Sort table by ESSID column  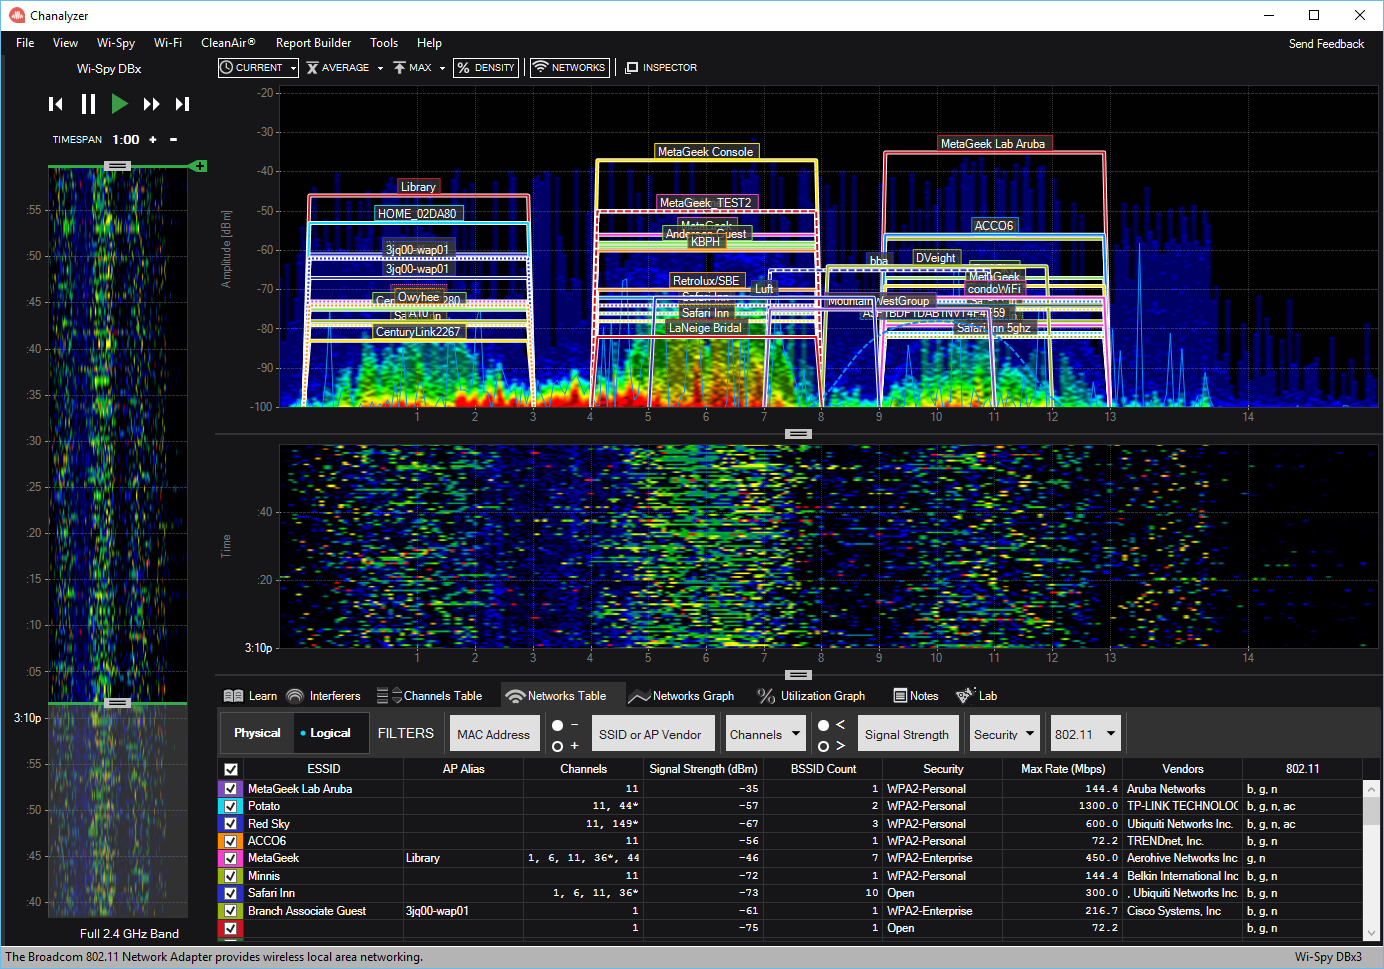tap(323, 769)
